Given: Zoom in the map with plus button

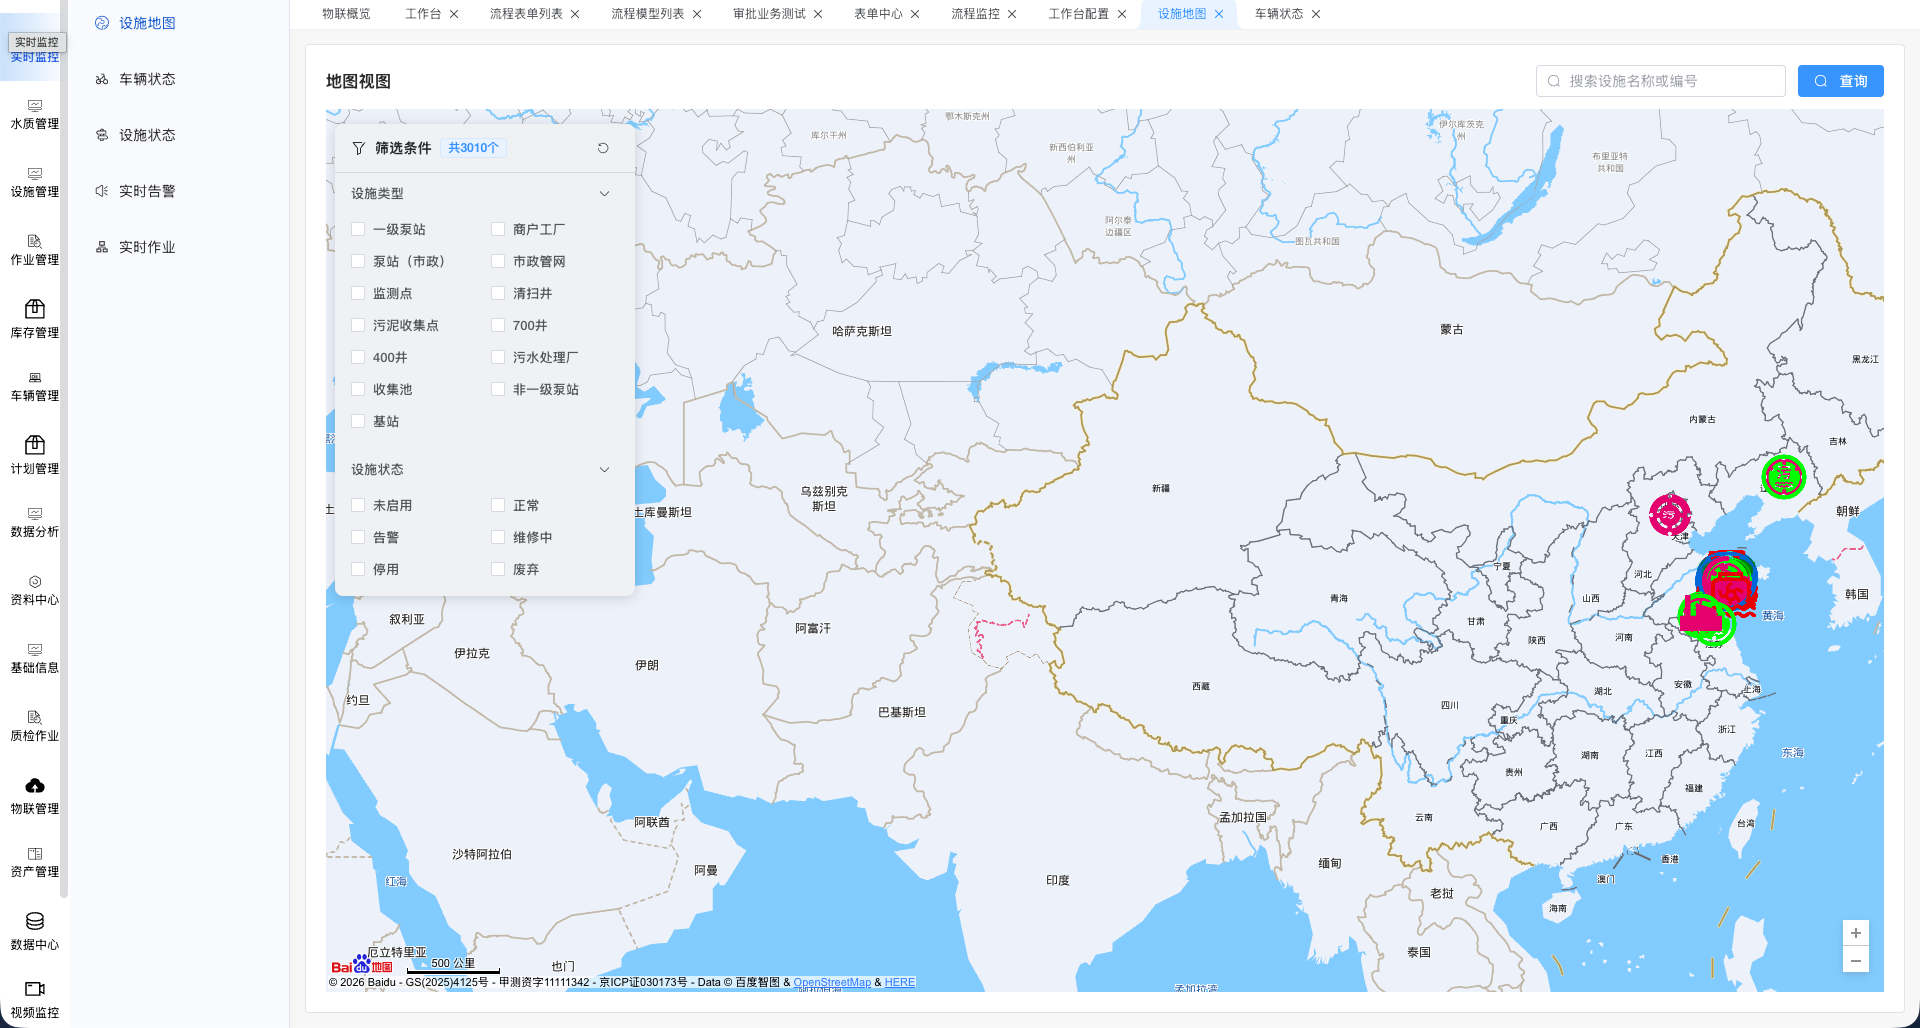Looking at the screenshot, I should pos(1855,933).
